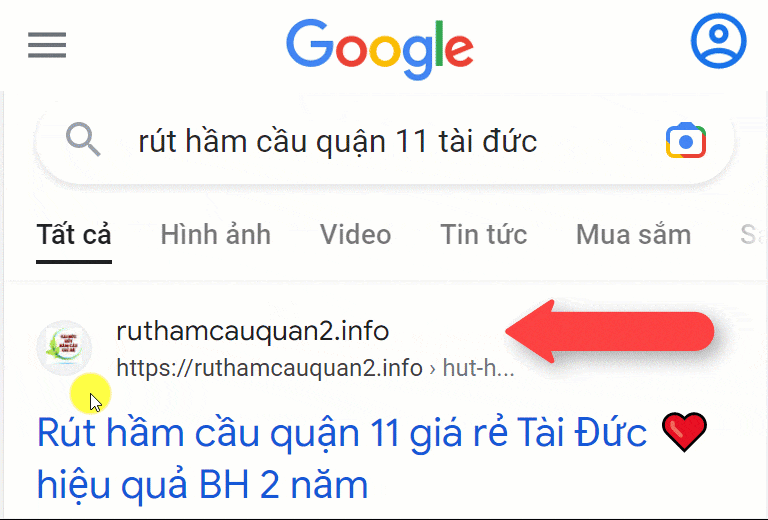Switch to the Hình ảnh tab
Image resolution: width=768 pixels, height=520 pixels.
tap(216, 235)
